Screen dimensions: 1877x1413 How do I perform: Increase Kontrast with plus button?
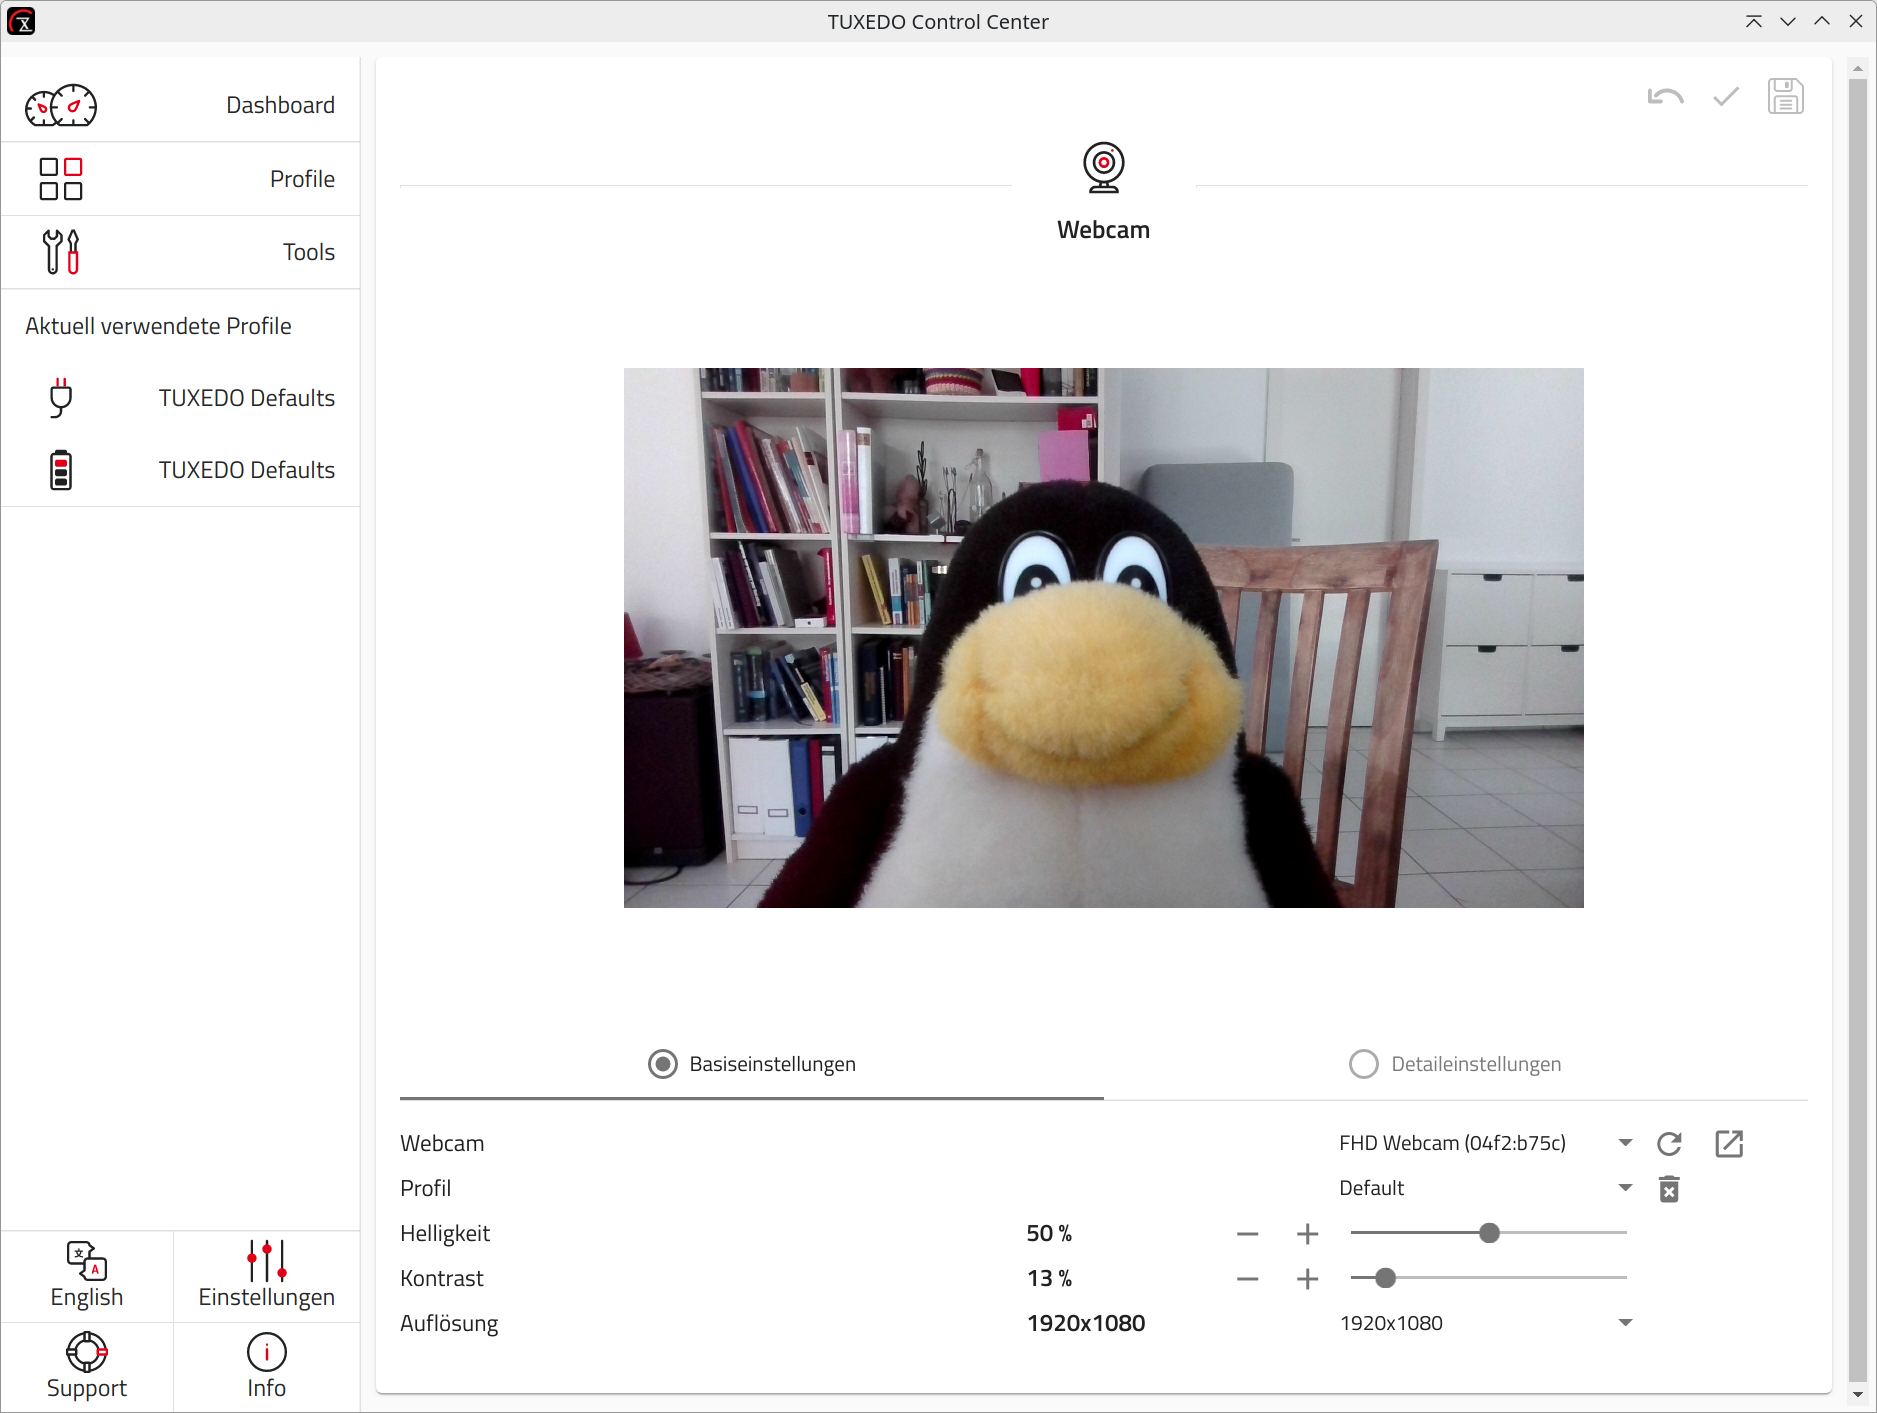tap(1308, 1279)
